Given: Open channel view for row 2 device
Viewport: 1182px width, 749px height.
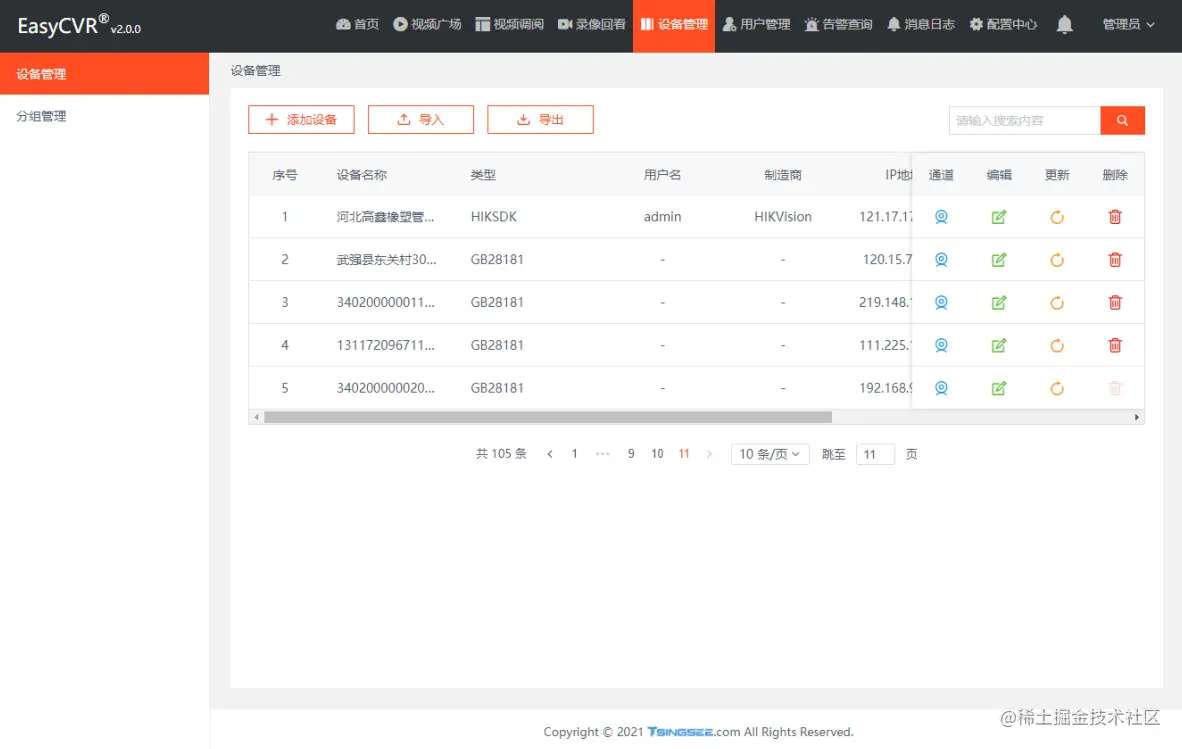Looking at the screenshot, I should point(941,260).
